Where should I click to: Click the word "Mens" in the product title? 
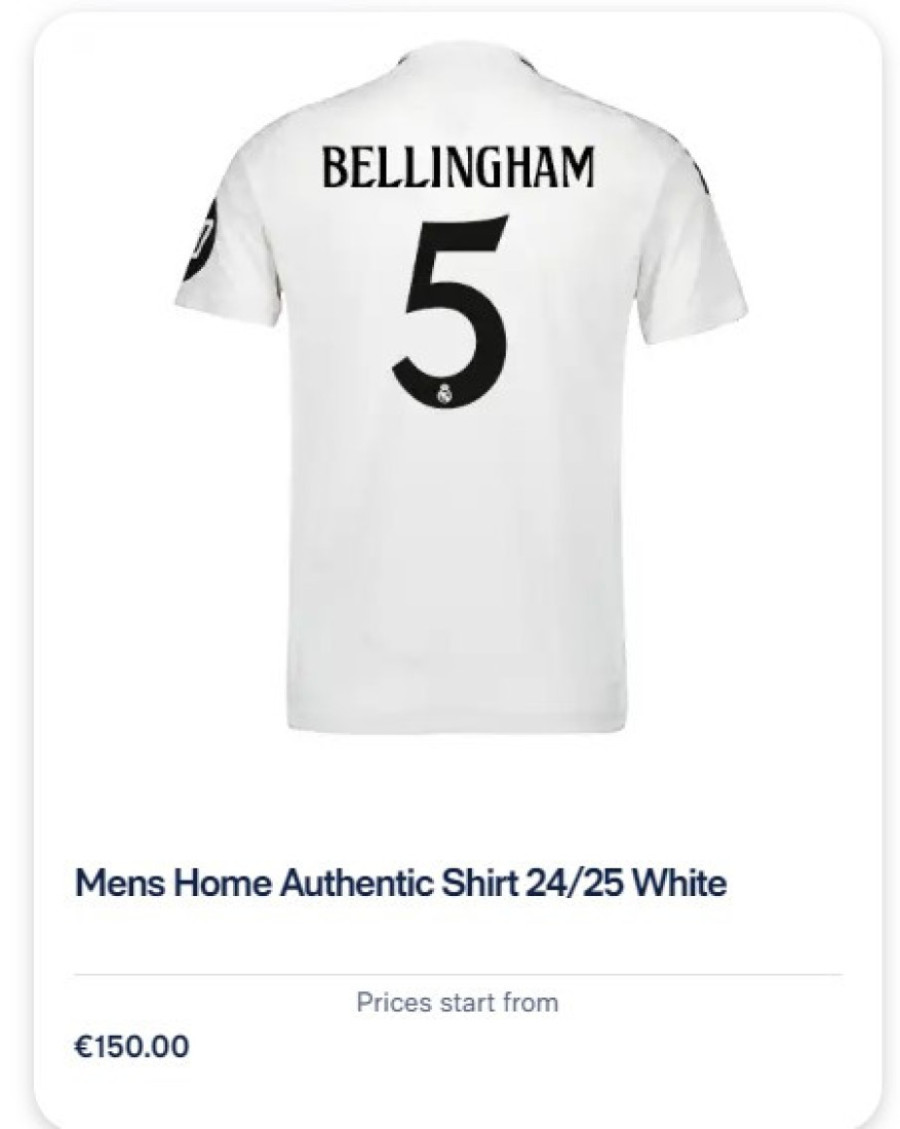pos(120,883)
